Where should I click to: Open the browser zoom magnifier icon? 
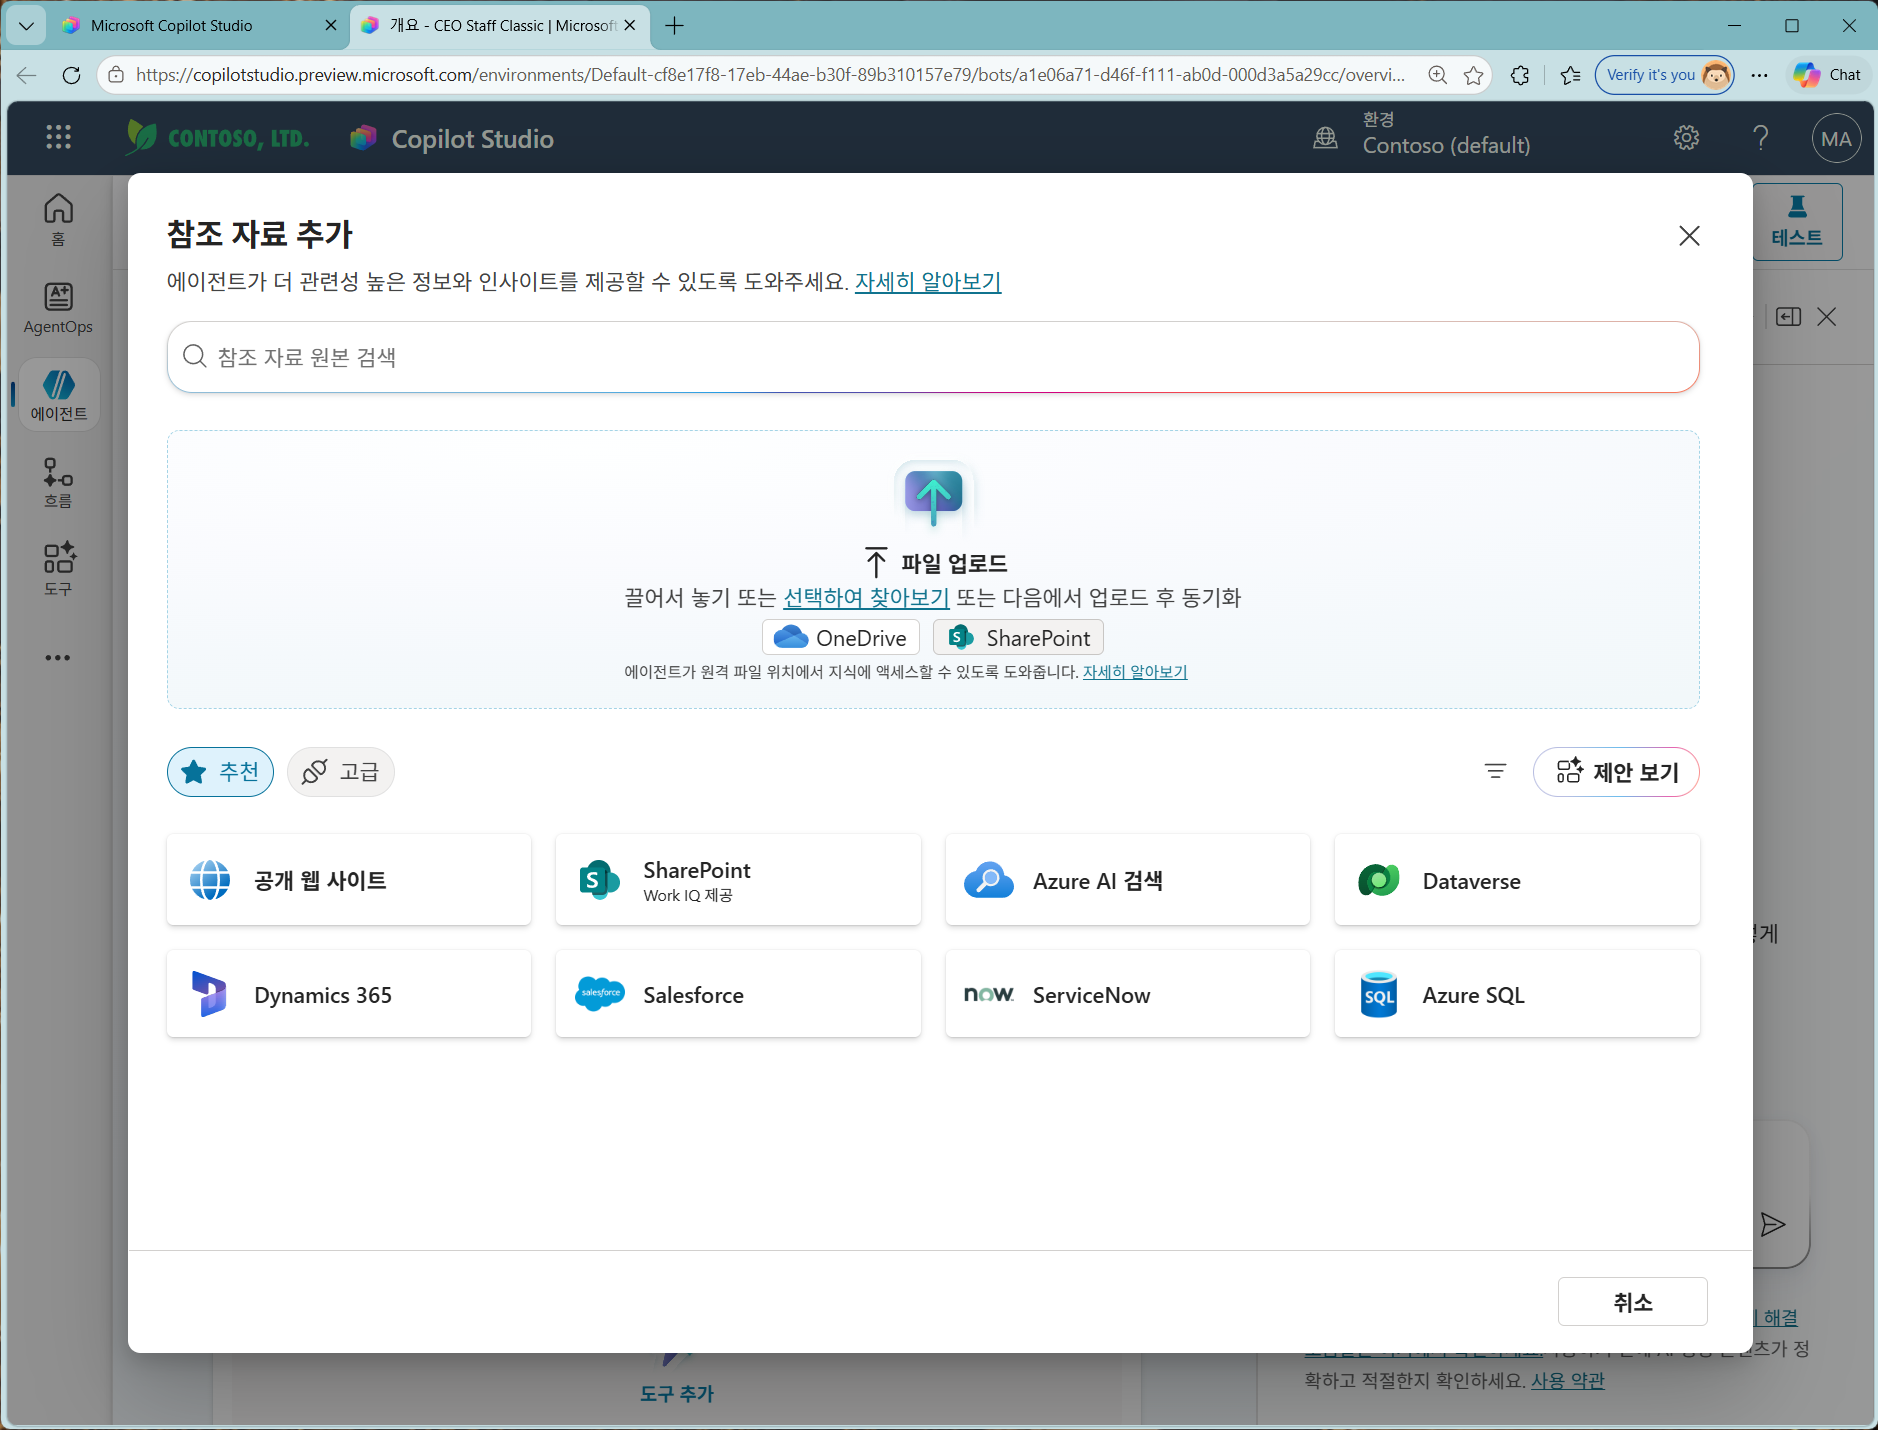pyautogui.click(x=1437, y=75)
